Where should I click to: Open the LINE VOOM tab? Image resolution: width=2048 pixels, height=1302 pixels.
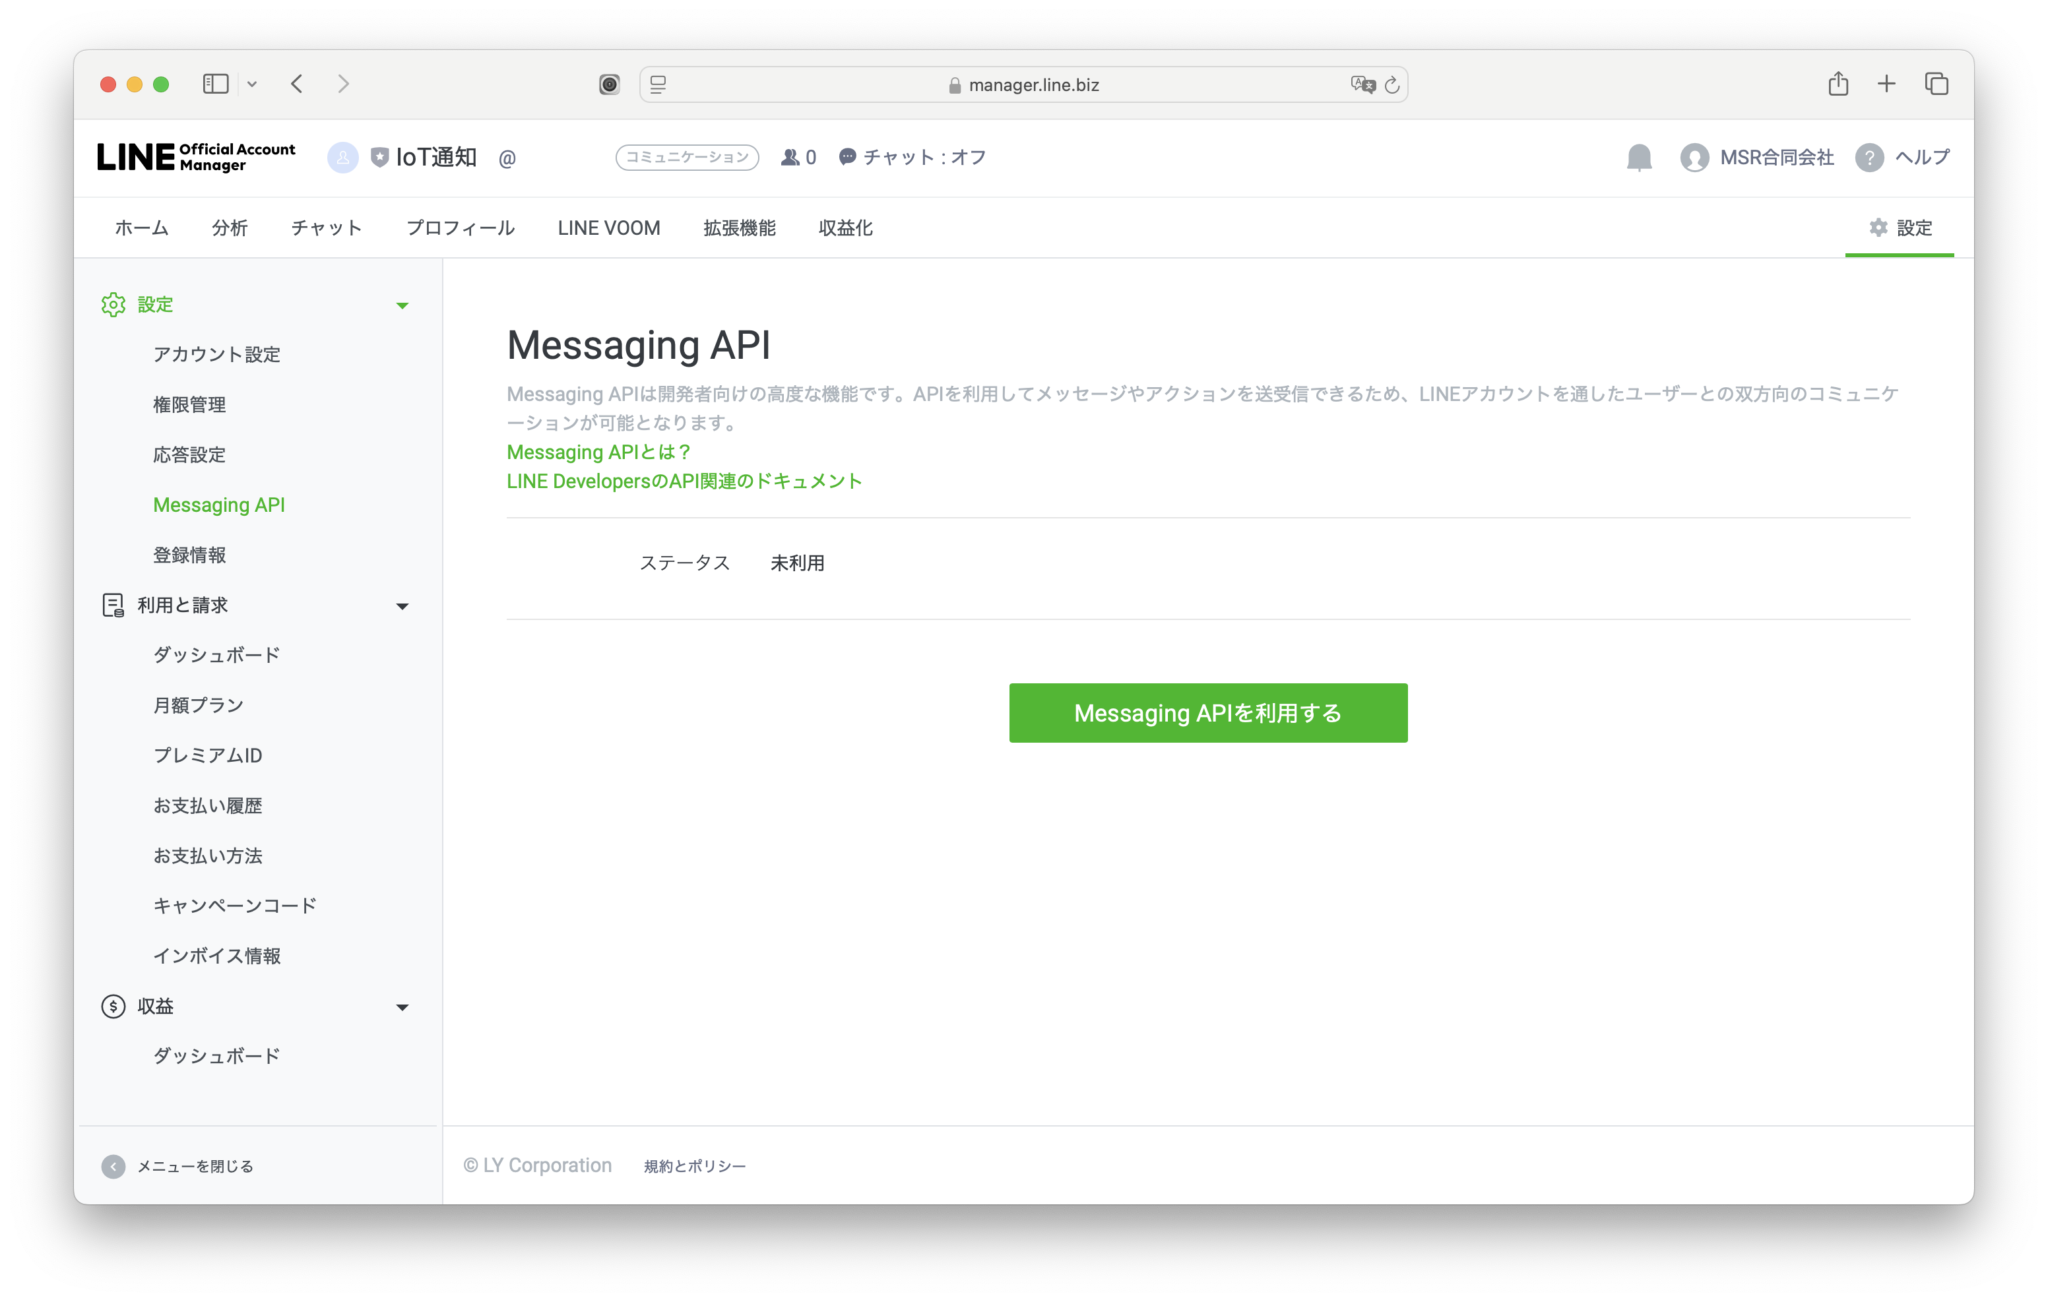click(608, 227)
